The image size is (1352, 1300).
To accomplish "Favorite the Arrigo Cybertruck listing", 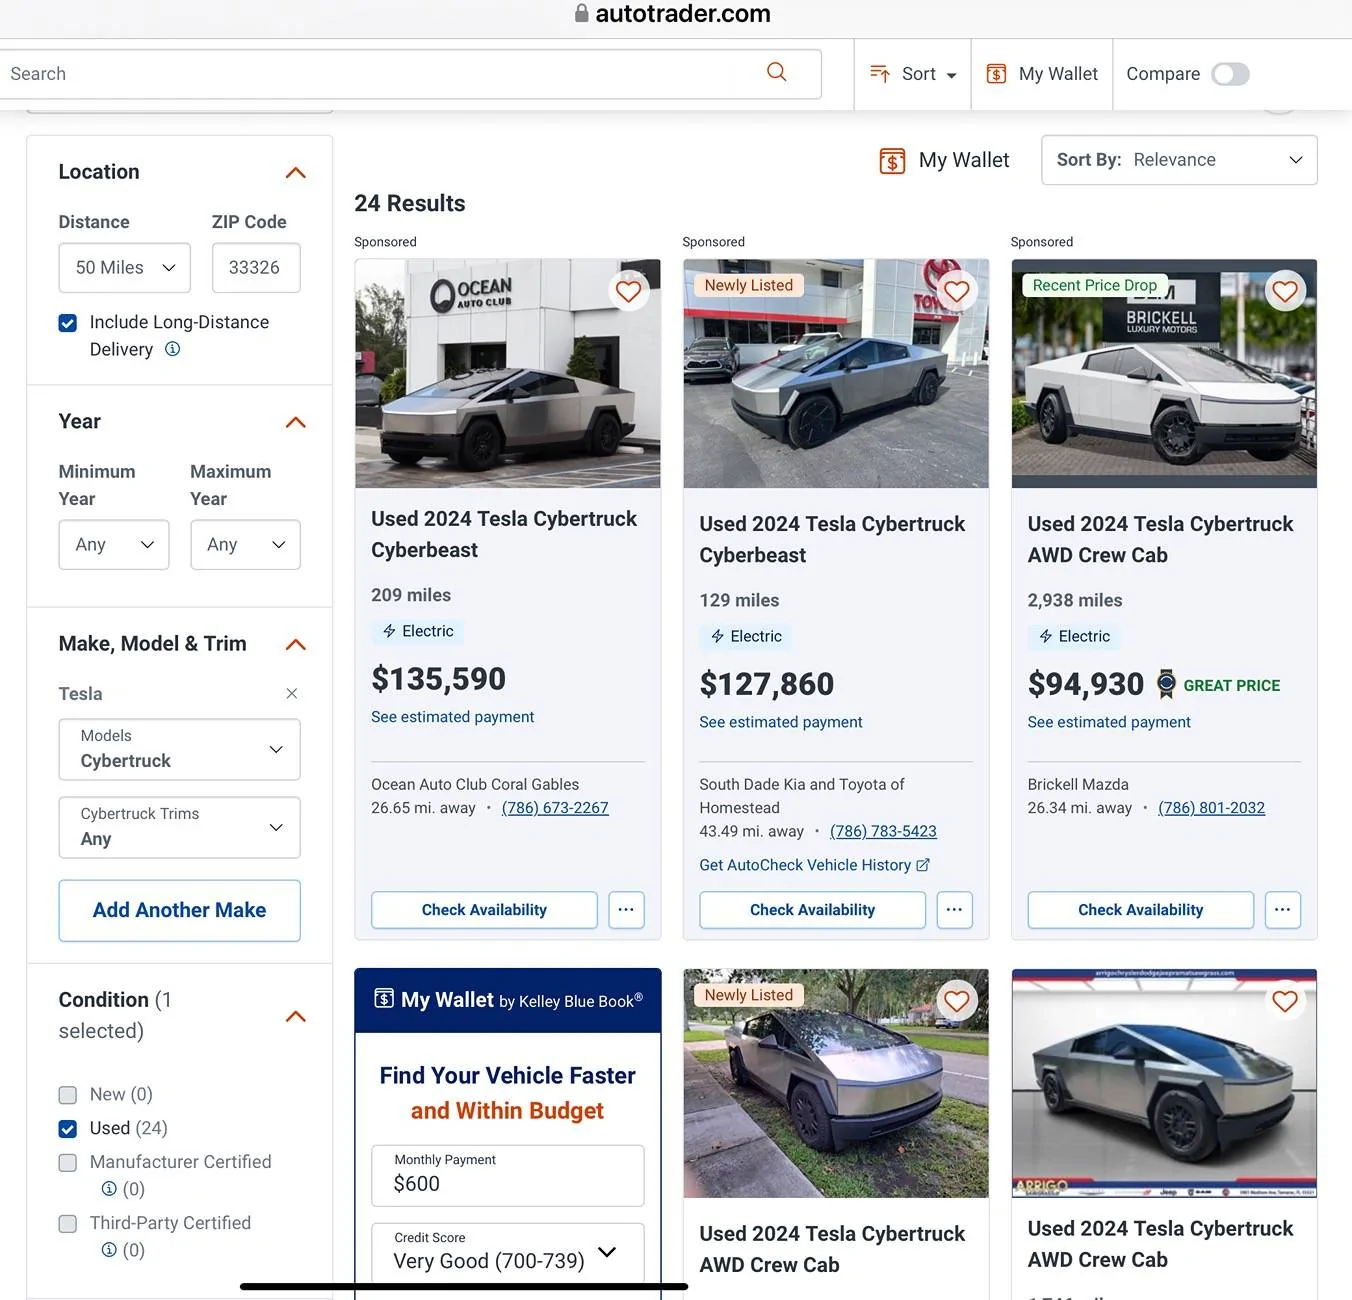I will click(x=1285, y=1000).
